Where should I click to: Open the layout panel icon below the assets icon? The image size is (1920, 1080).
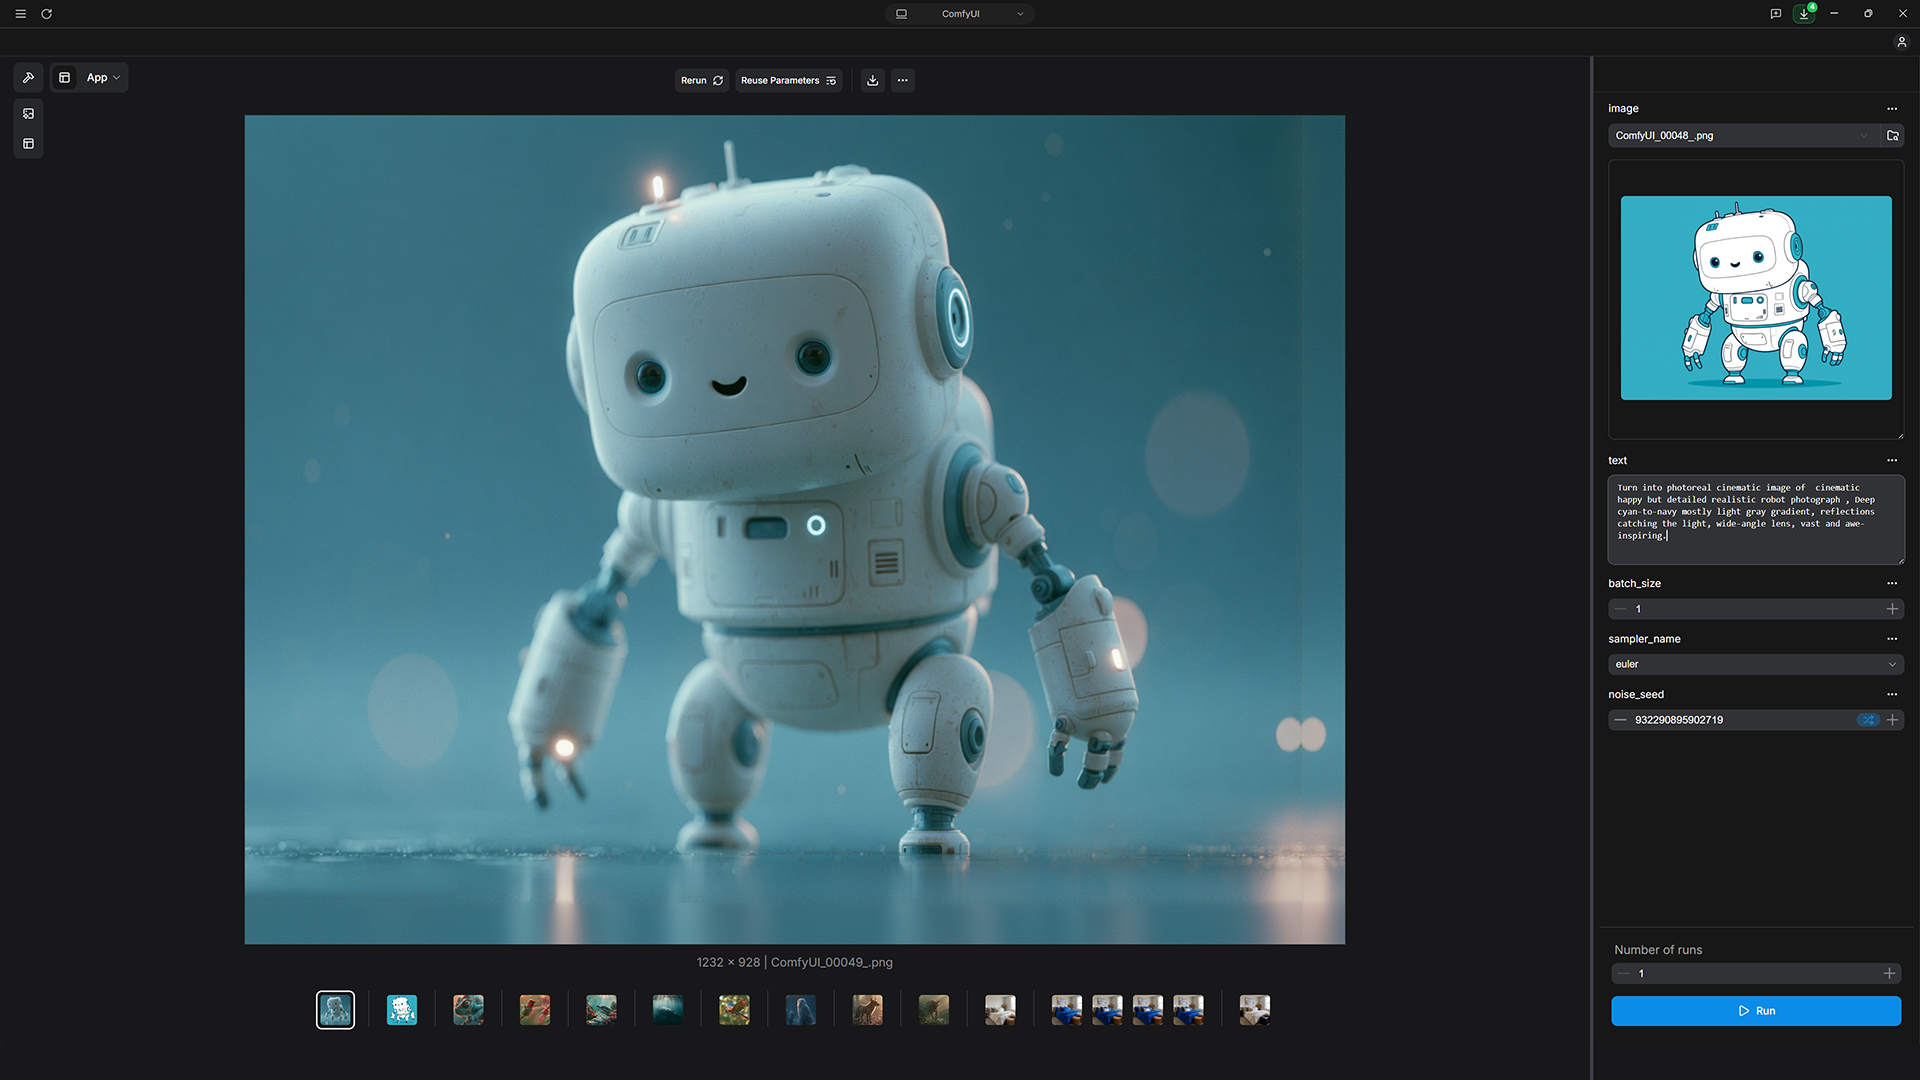28,144
